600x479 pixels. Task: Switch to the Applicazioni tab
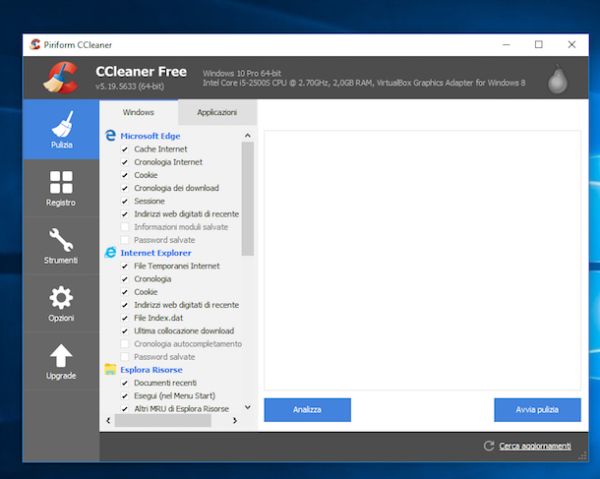(217, 113)
